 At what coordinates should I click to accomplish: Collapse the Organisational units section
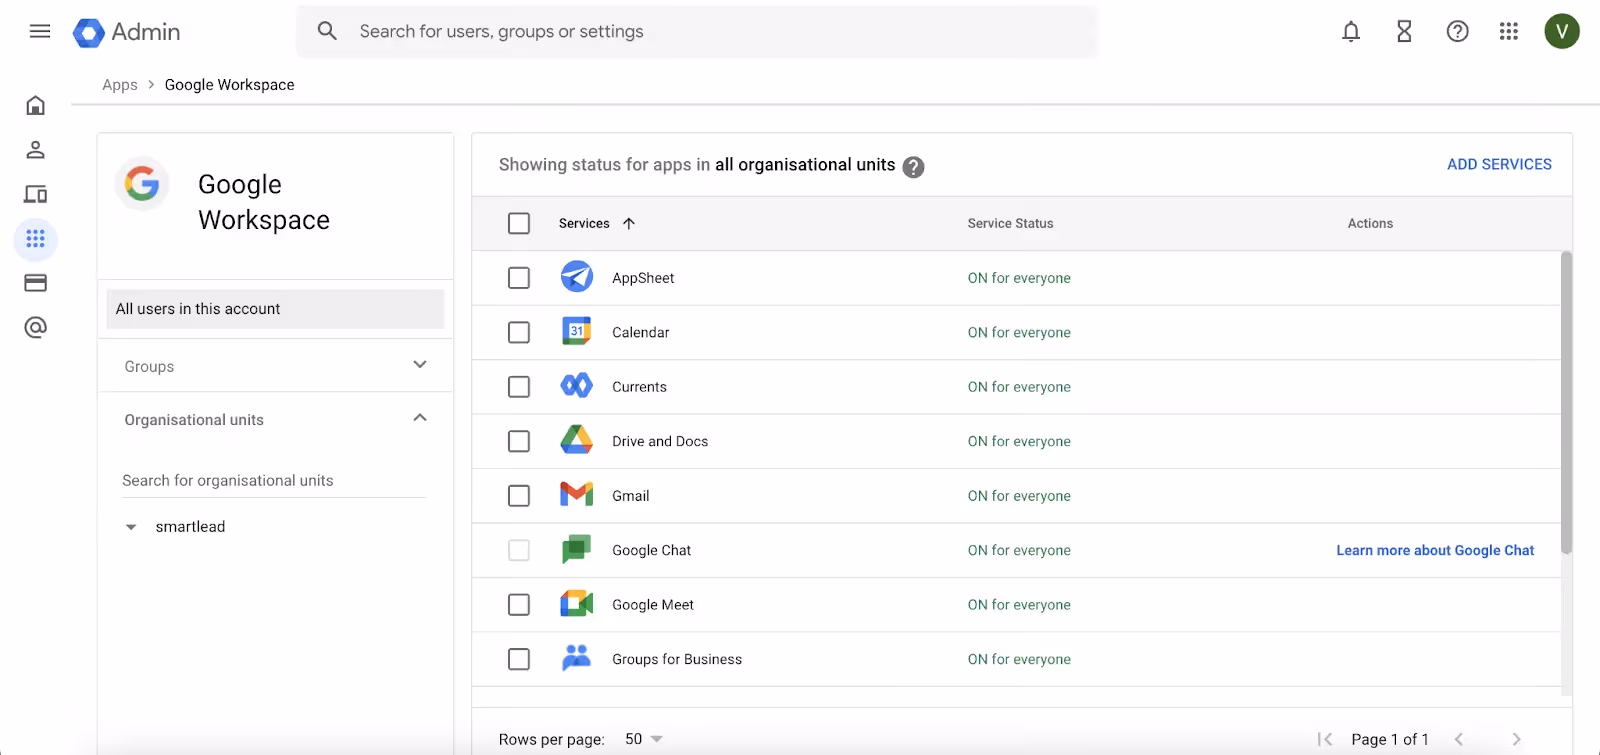coord(420,418)
